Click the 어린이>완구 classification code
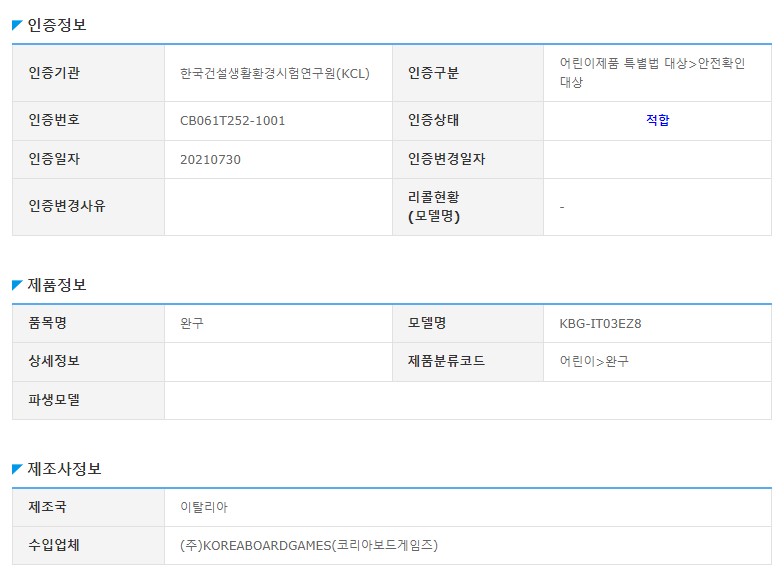Viewport: 784px width, 588px height. 594,362
